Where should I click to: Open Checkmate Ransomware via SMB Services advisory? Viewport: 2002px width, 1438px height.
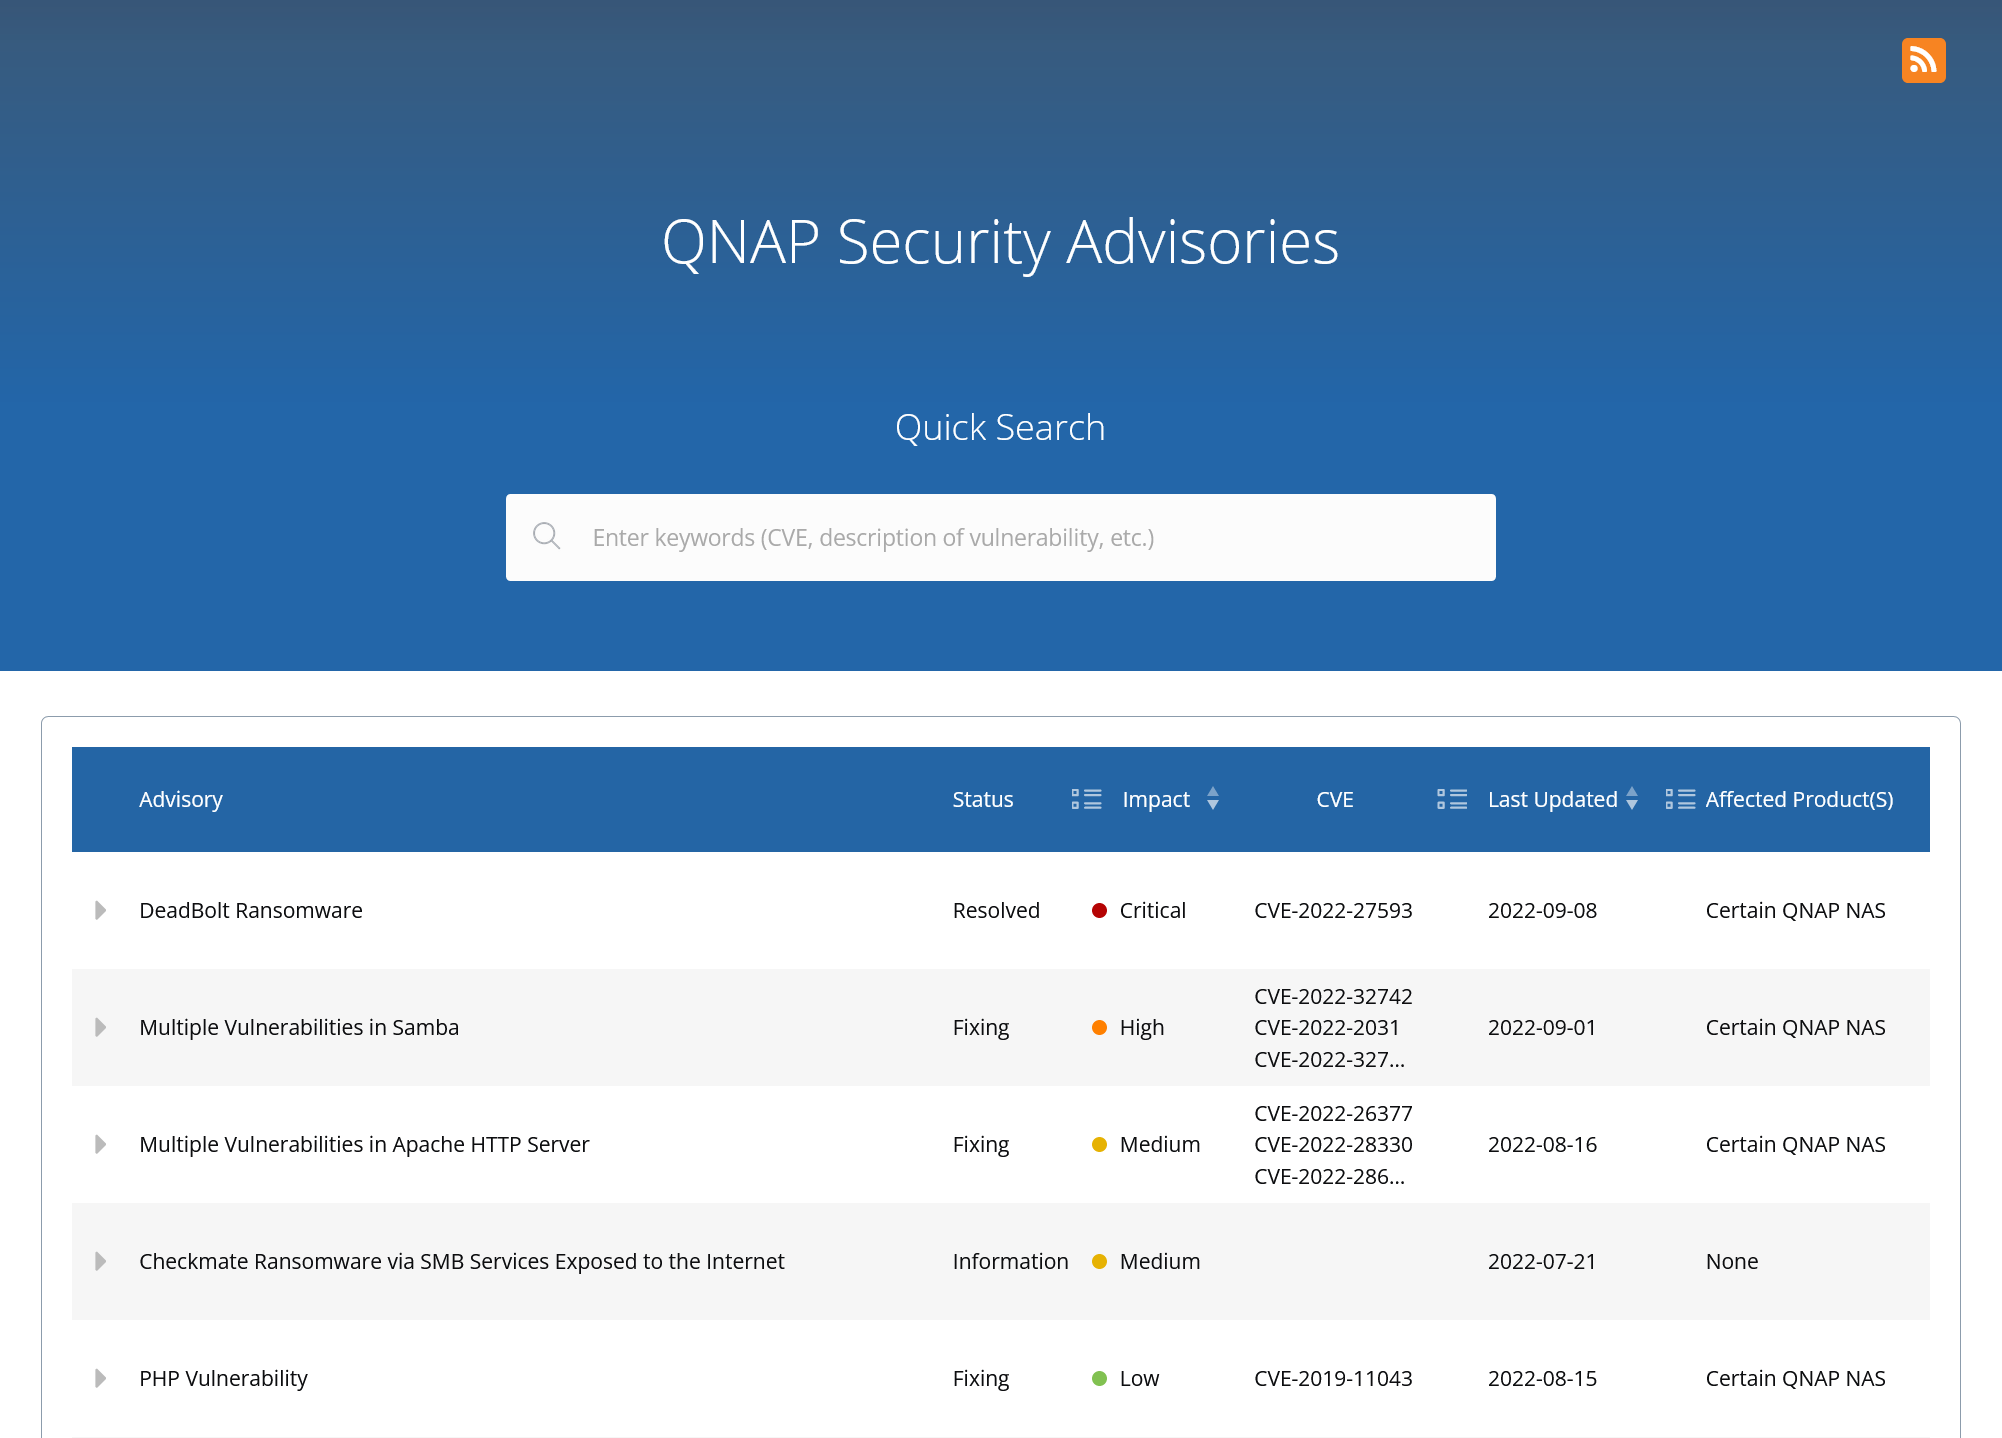(x=462, y=1261)
